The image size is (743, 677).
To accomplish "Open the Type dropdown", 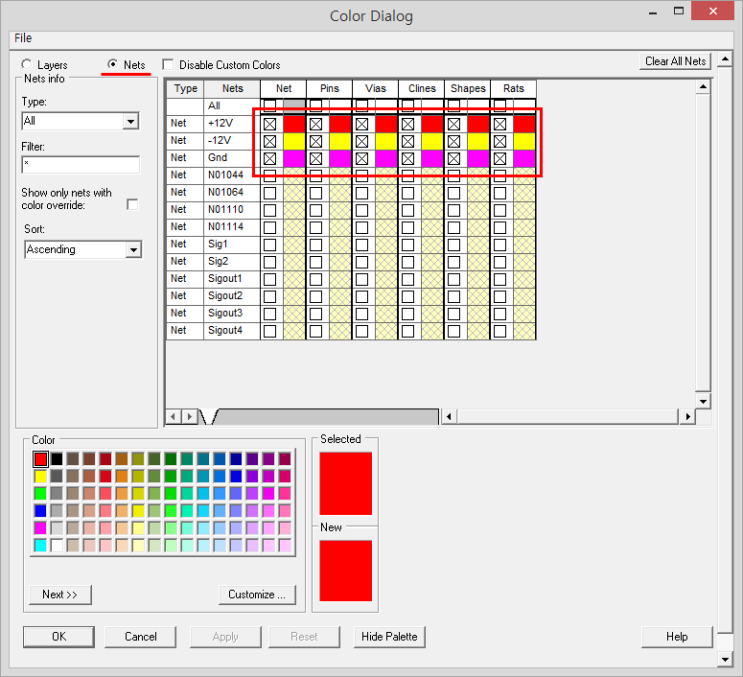I will (131, 121).
